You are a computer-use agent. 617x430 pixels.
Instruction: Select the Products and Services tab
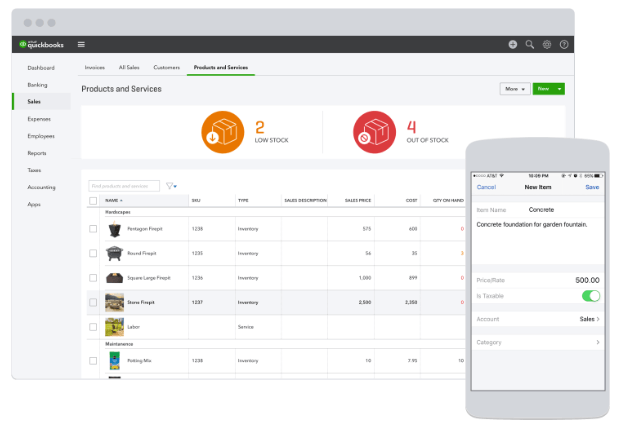(x=221, y=68)
